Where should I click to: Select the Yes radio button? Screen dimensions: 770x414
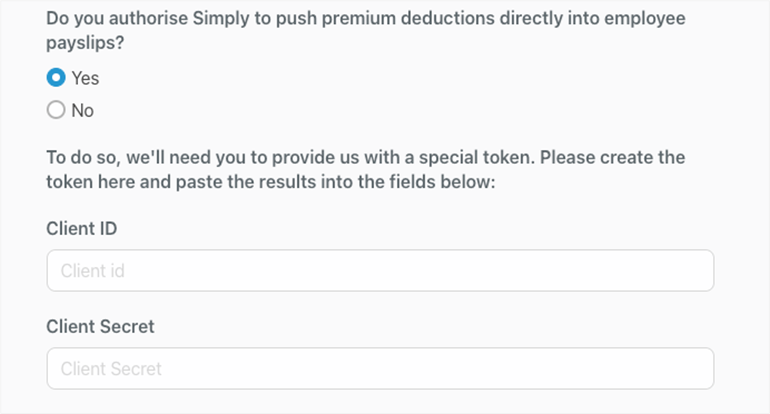coord(56,78)
